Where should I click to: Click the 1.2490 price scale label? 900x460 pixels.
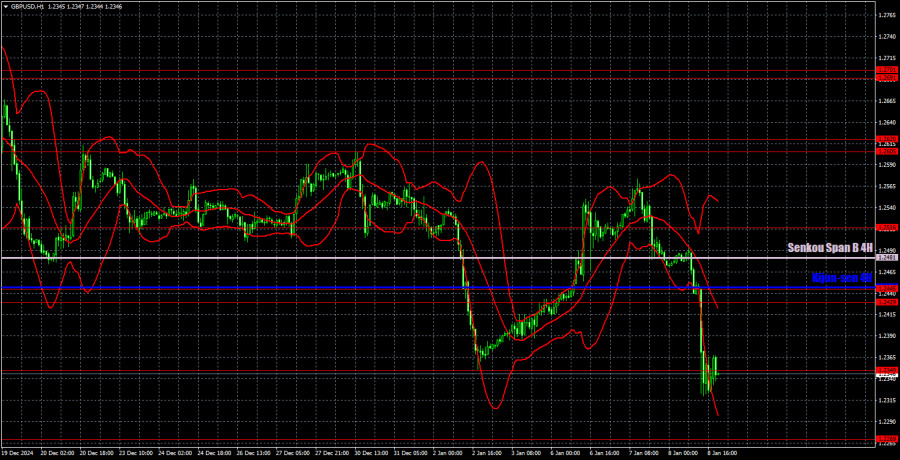(885, 251)
